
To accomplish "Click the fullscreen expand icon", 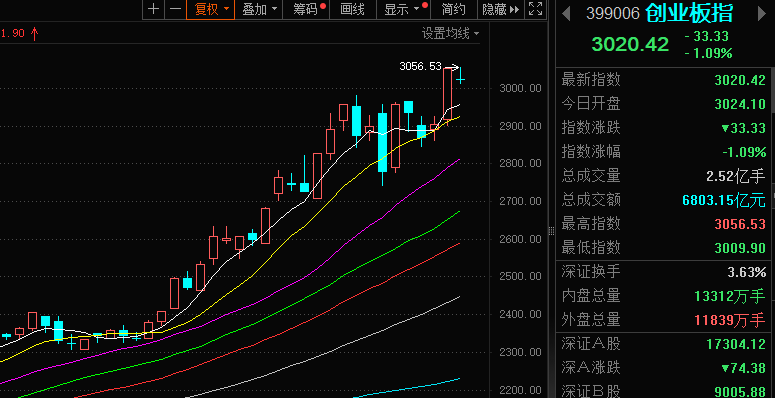I will [535, 9].
